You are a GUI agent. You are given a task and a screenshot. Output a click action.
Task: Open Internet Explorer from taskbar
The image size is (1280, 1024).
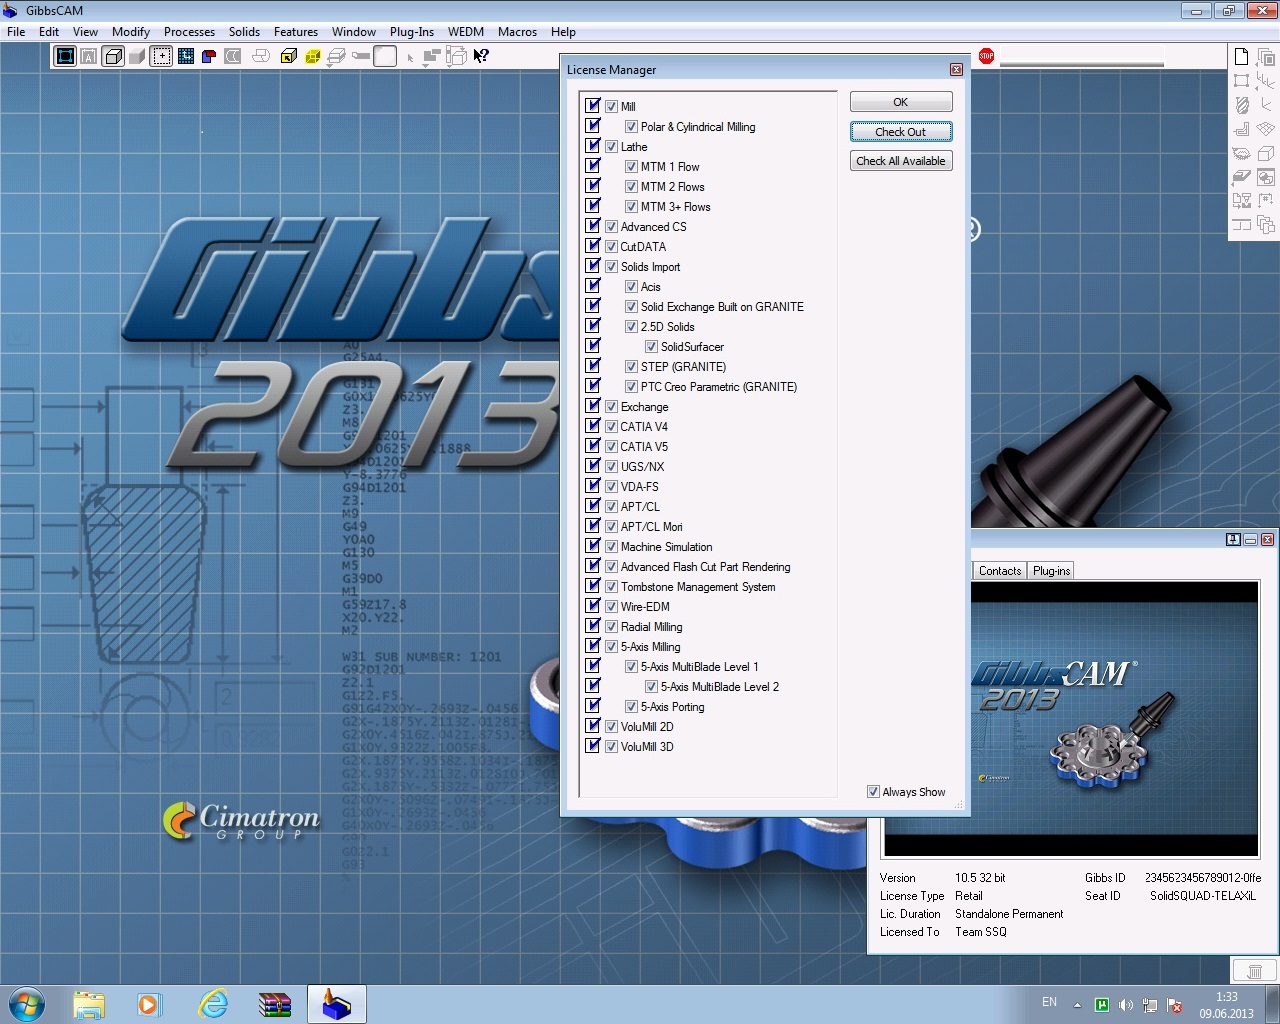[x=212, y=1004]
